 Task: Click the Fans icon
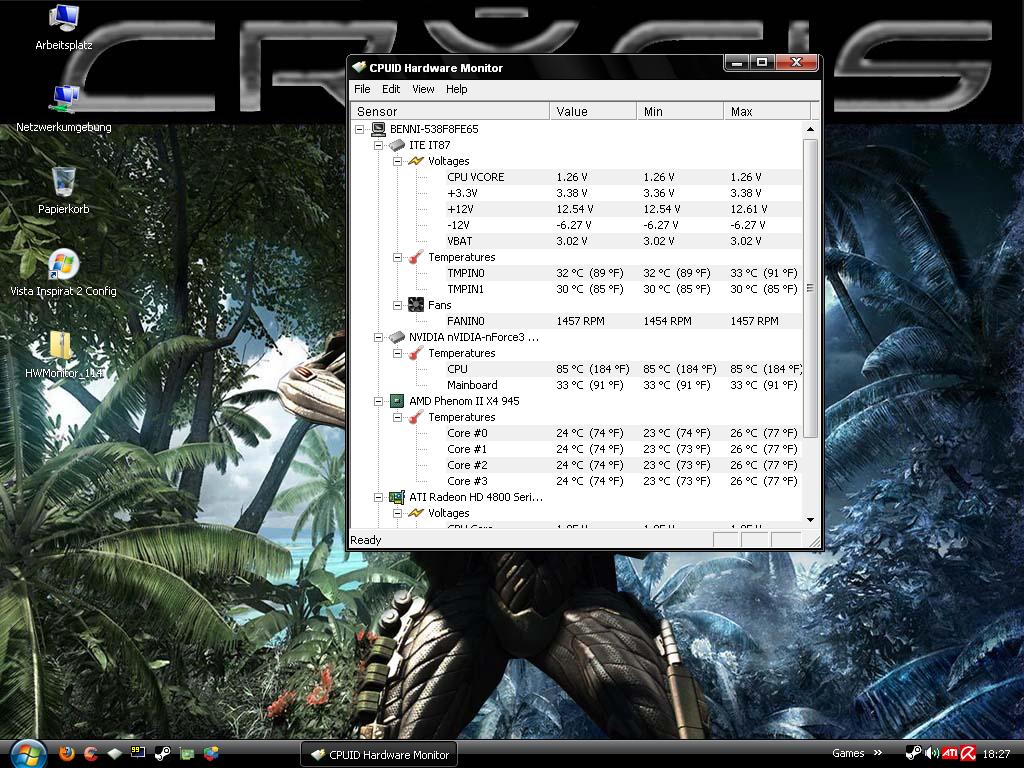pos(416,304)
